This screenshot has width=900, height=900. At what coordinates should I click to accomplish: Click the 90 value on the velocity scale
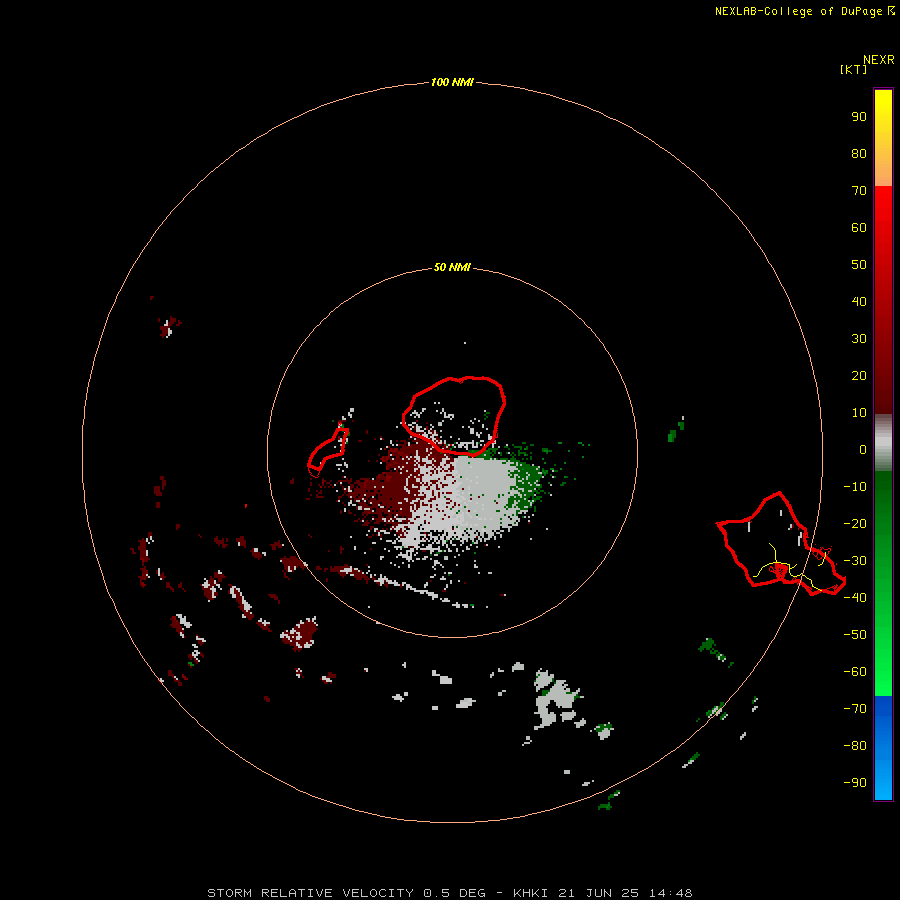click(859, 117)
